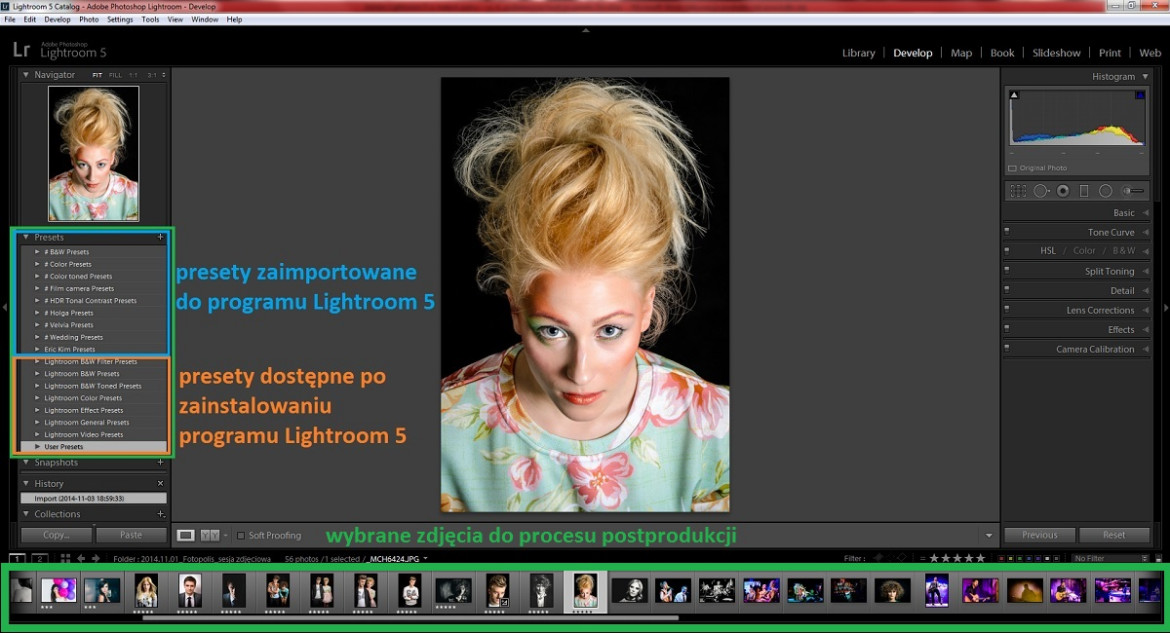Image resolution: width=1170 pixels, height=633 pixels.
Task: Select main window display icon 1
Action: point(17,558)
